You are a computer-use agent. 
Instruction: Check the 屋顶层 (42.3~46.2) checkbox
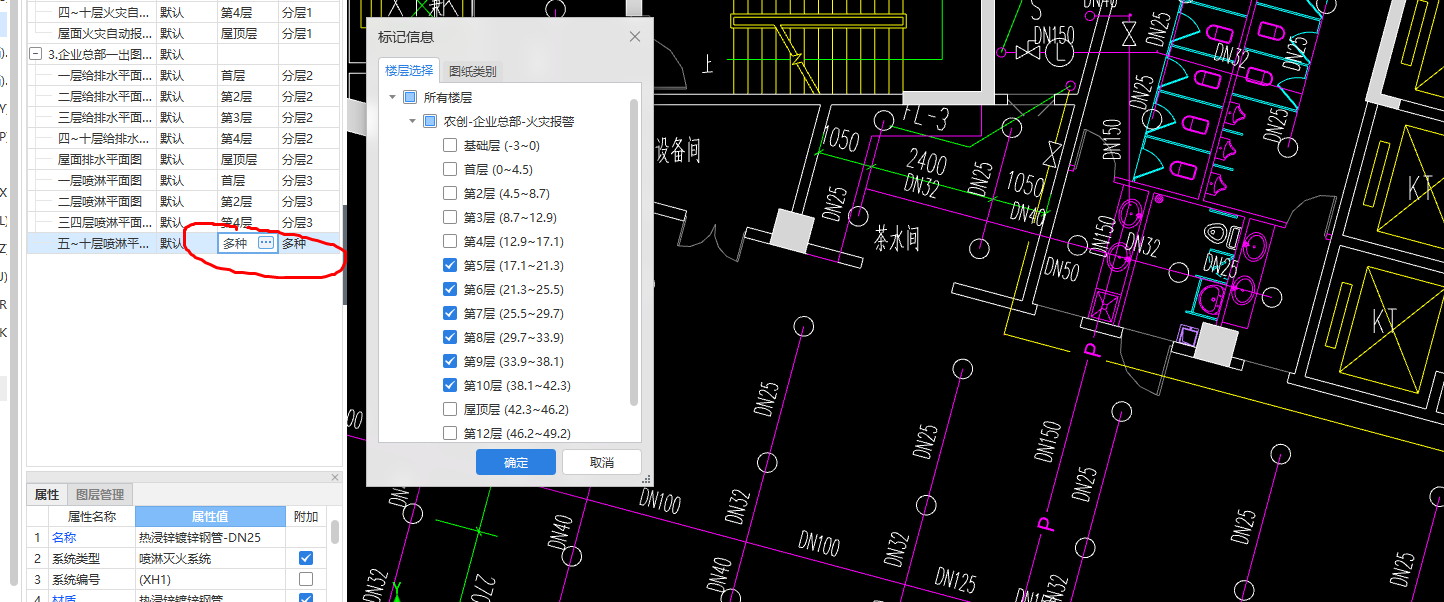pos(450,410)
